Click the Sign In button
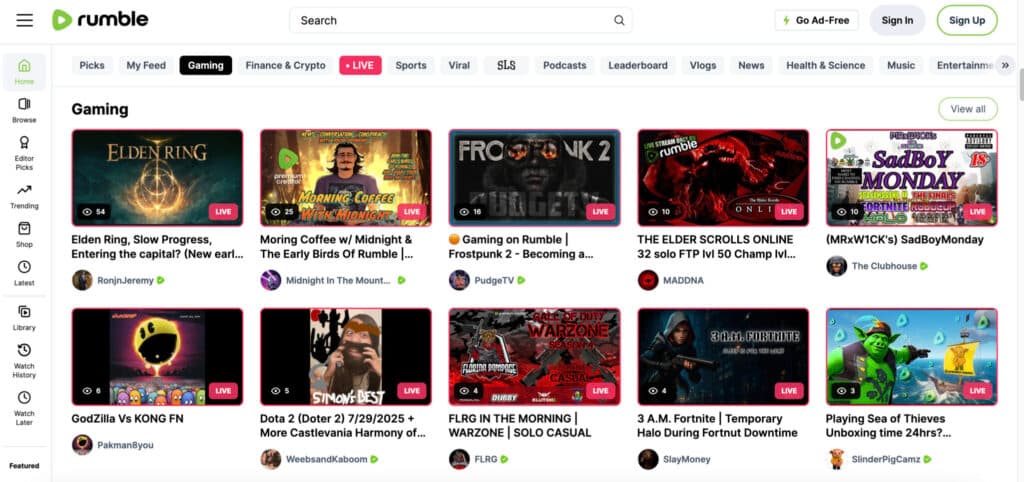This screenshot has width=1024, height=482. tap(897, 20)
